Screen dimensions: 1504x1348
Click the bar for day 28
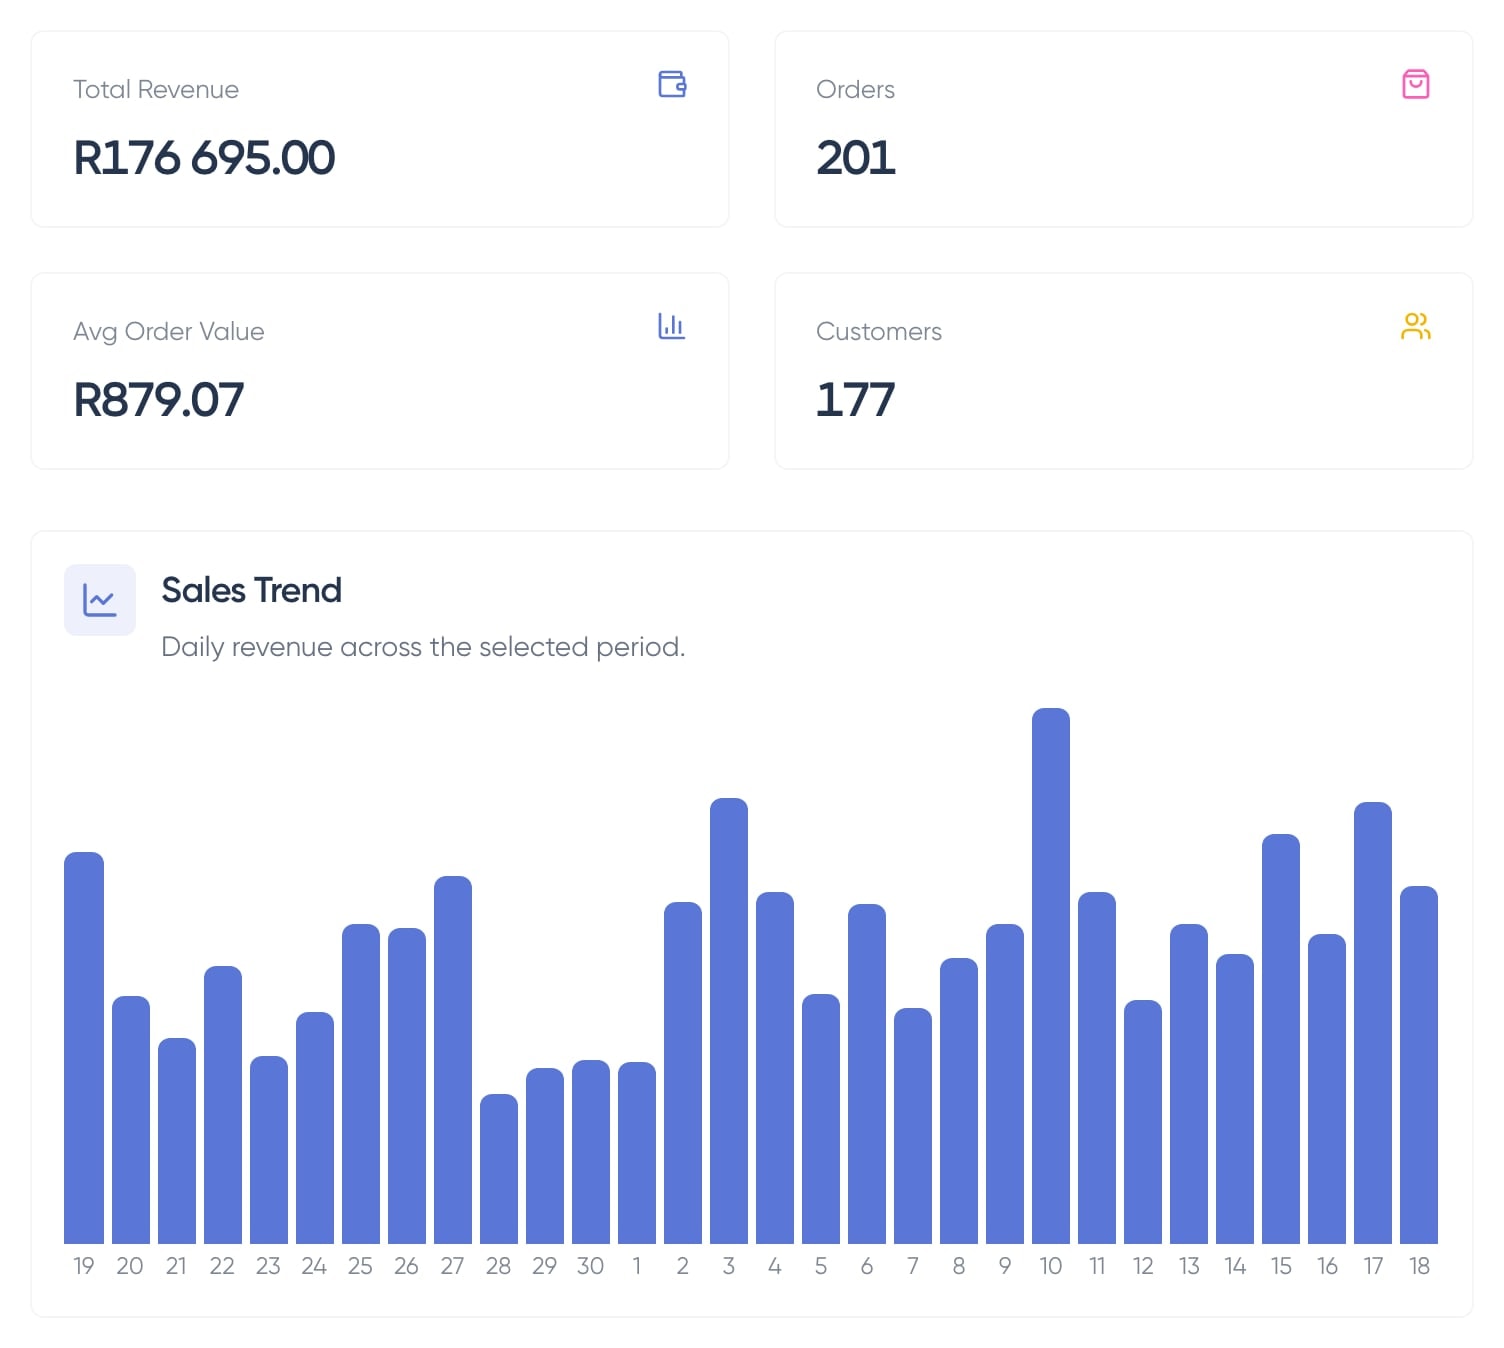click(499, 1169)
